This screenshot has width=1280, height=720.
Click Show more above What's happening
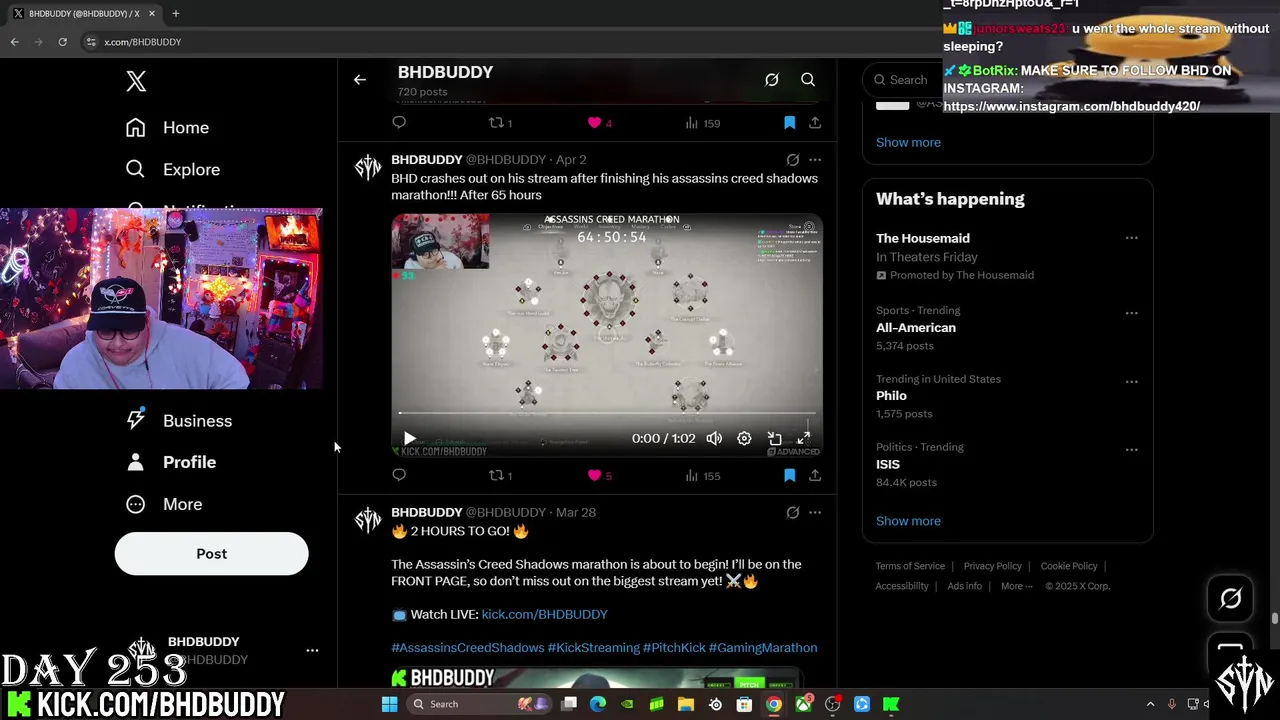[x=908, y=142]
